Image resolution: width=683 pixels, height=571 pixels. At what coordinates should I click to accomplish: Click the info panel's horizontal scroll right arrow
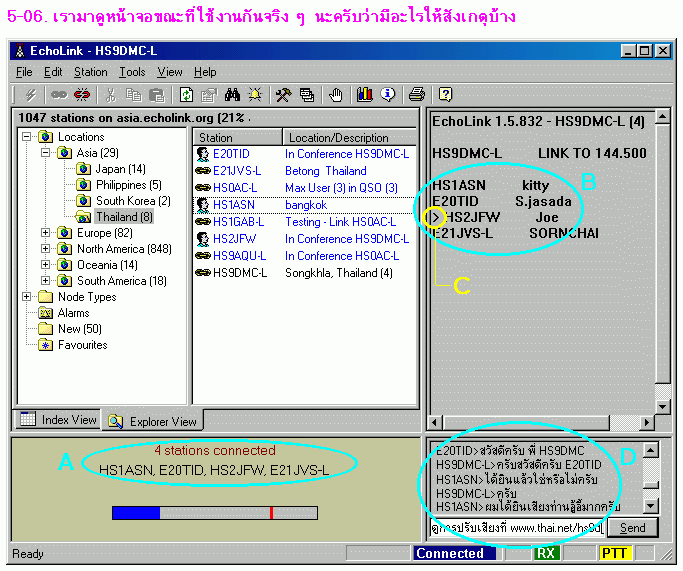[x=647, y=422]
